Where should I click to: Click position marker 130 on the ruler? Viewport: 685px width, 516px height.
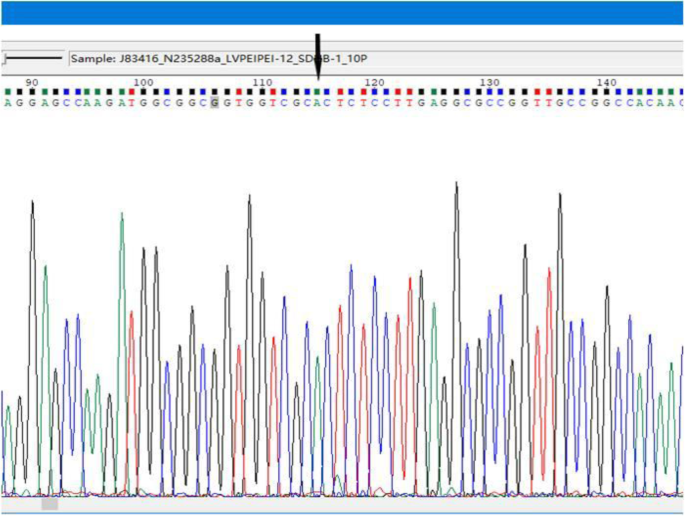pyautogui.click(x=489, y=83)
